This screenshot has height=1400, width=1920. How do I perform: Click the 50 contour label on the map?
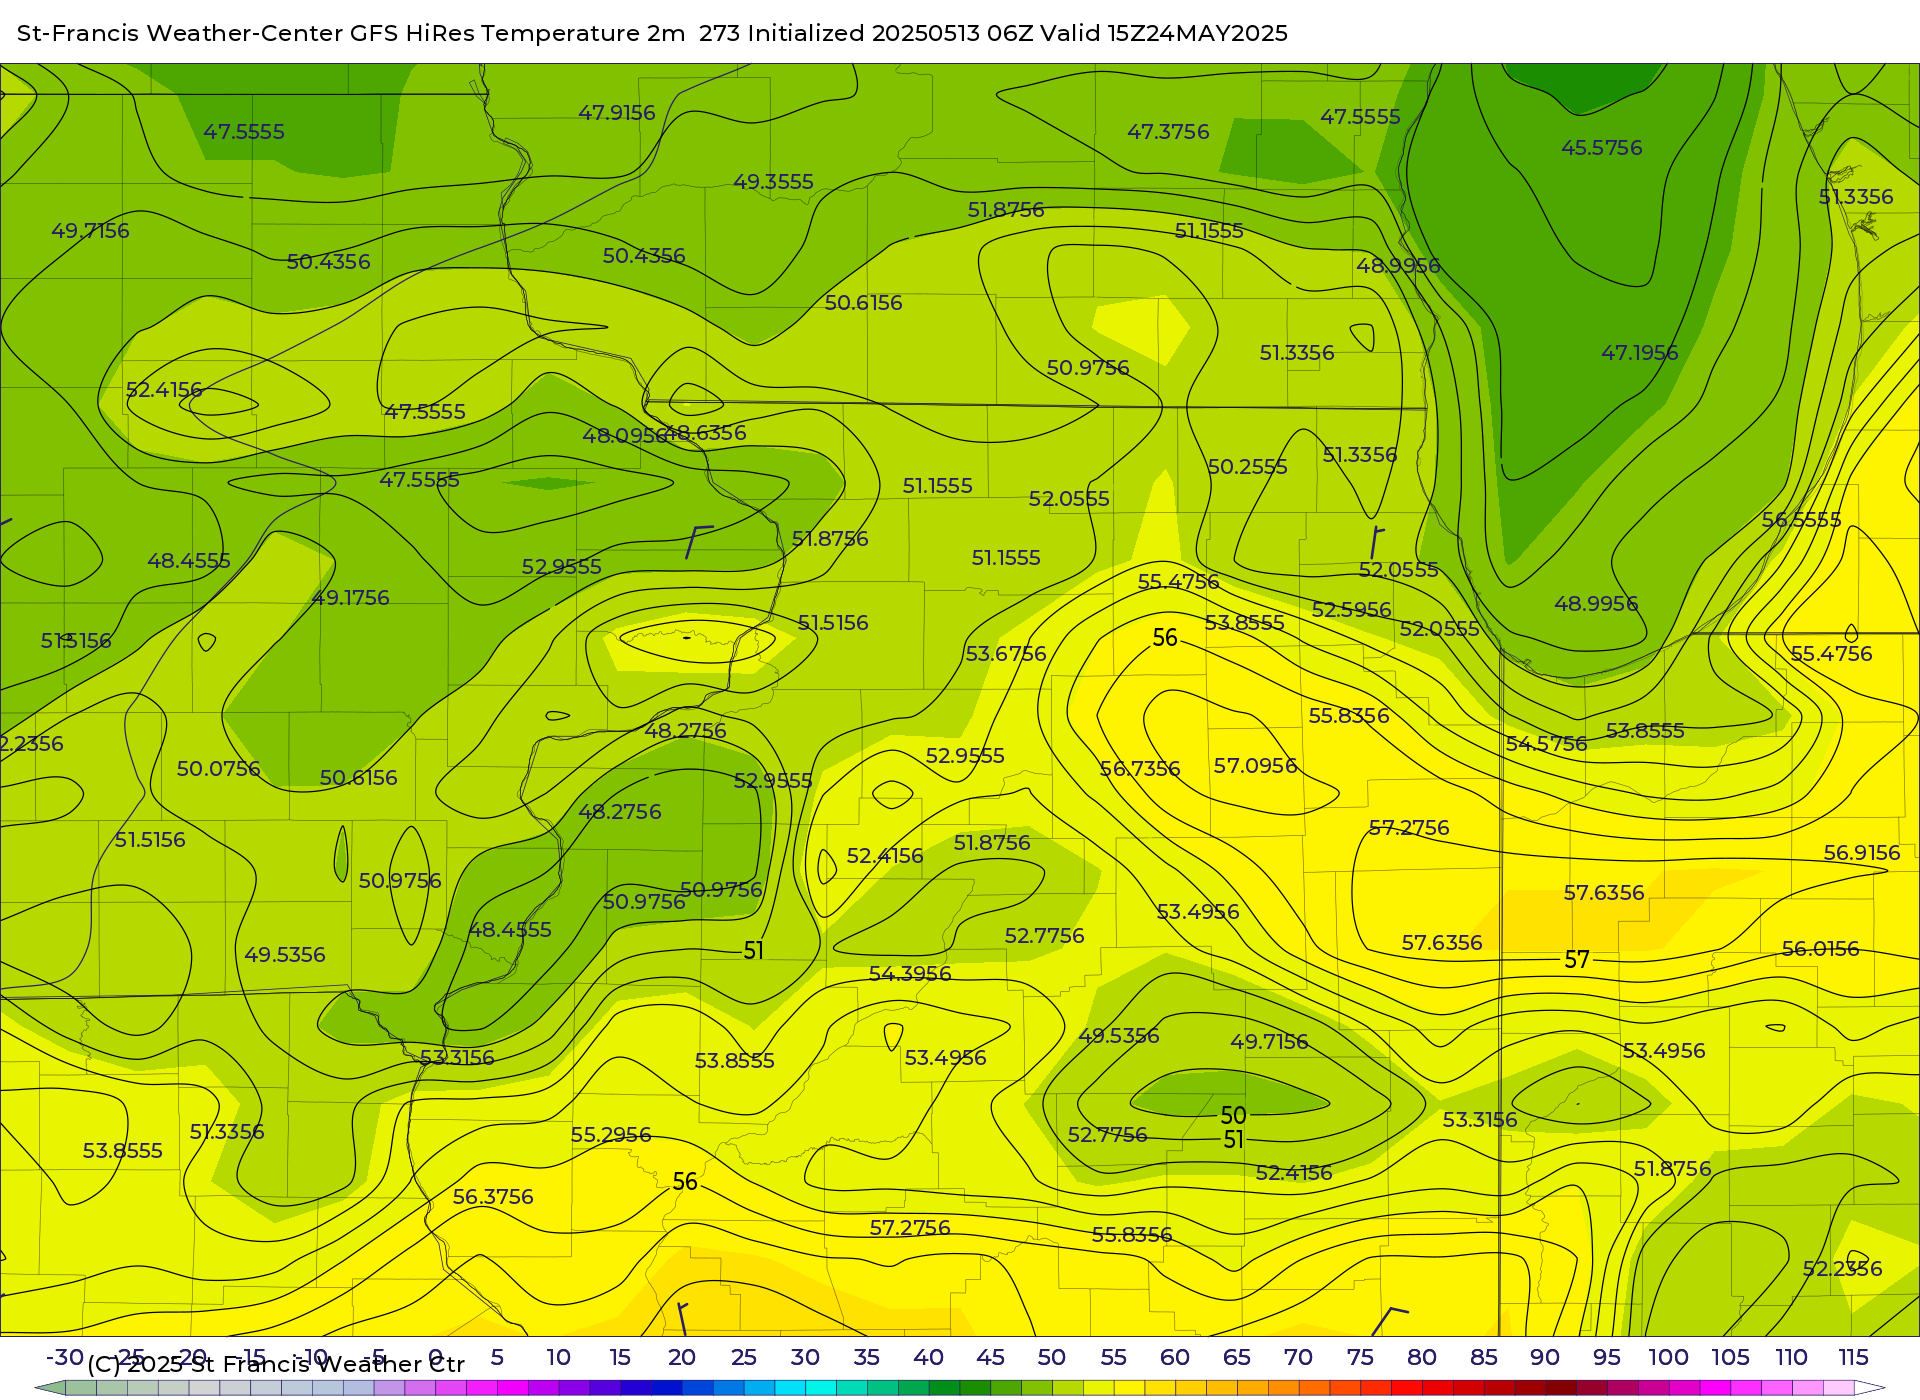[1233, 1115]
